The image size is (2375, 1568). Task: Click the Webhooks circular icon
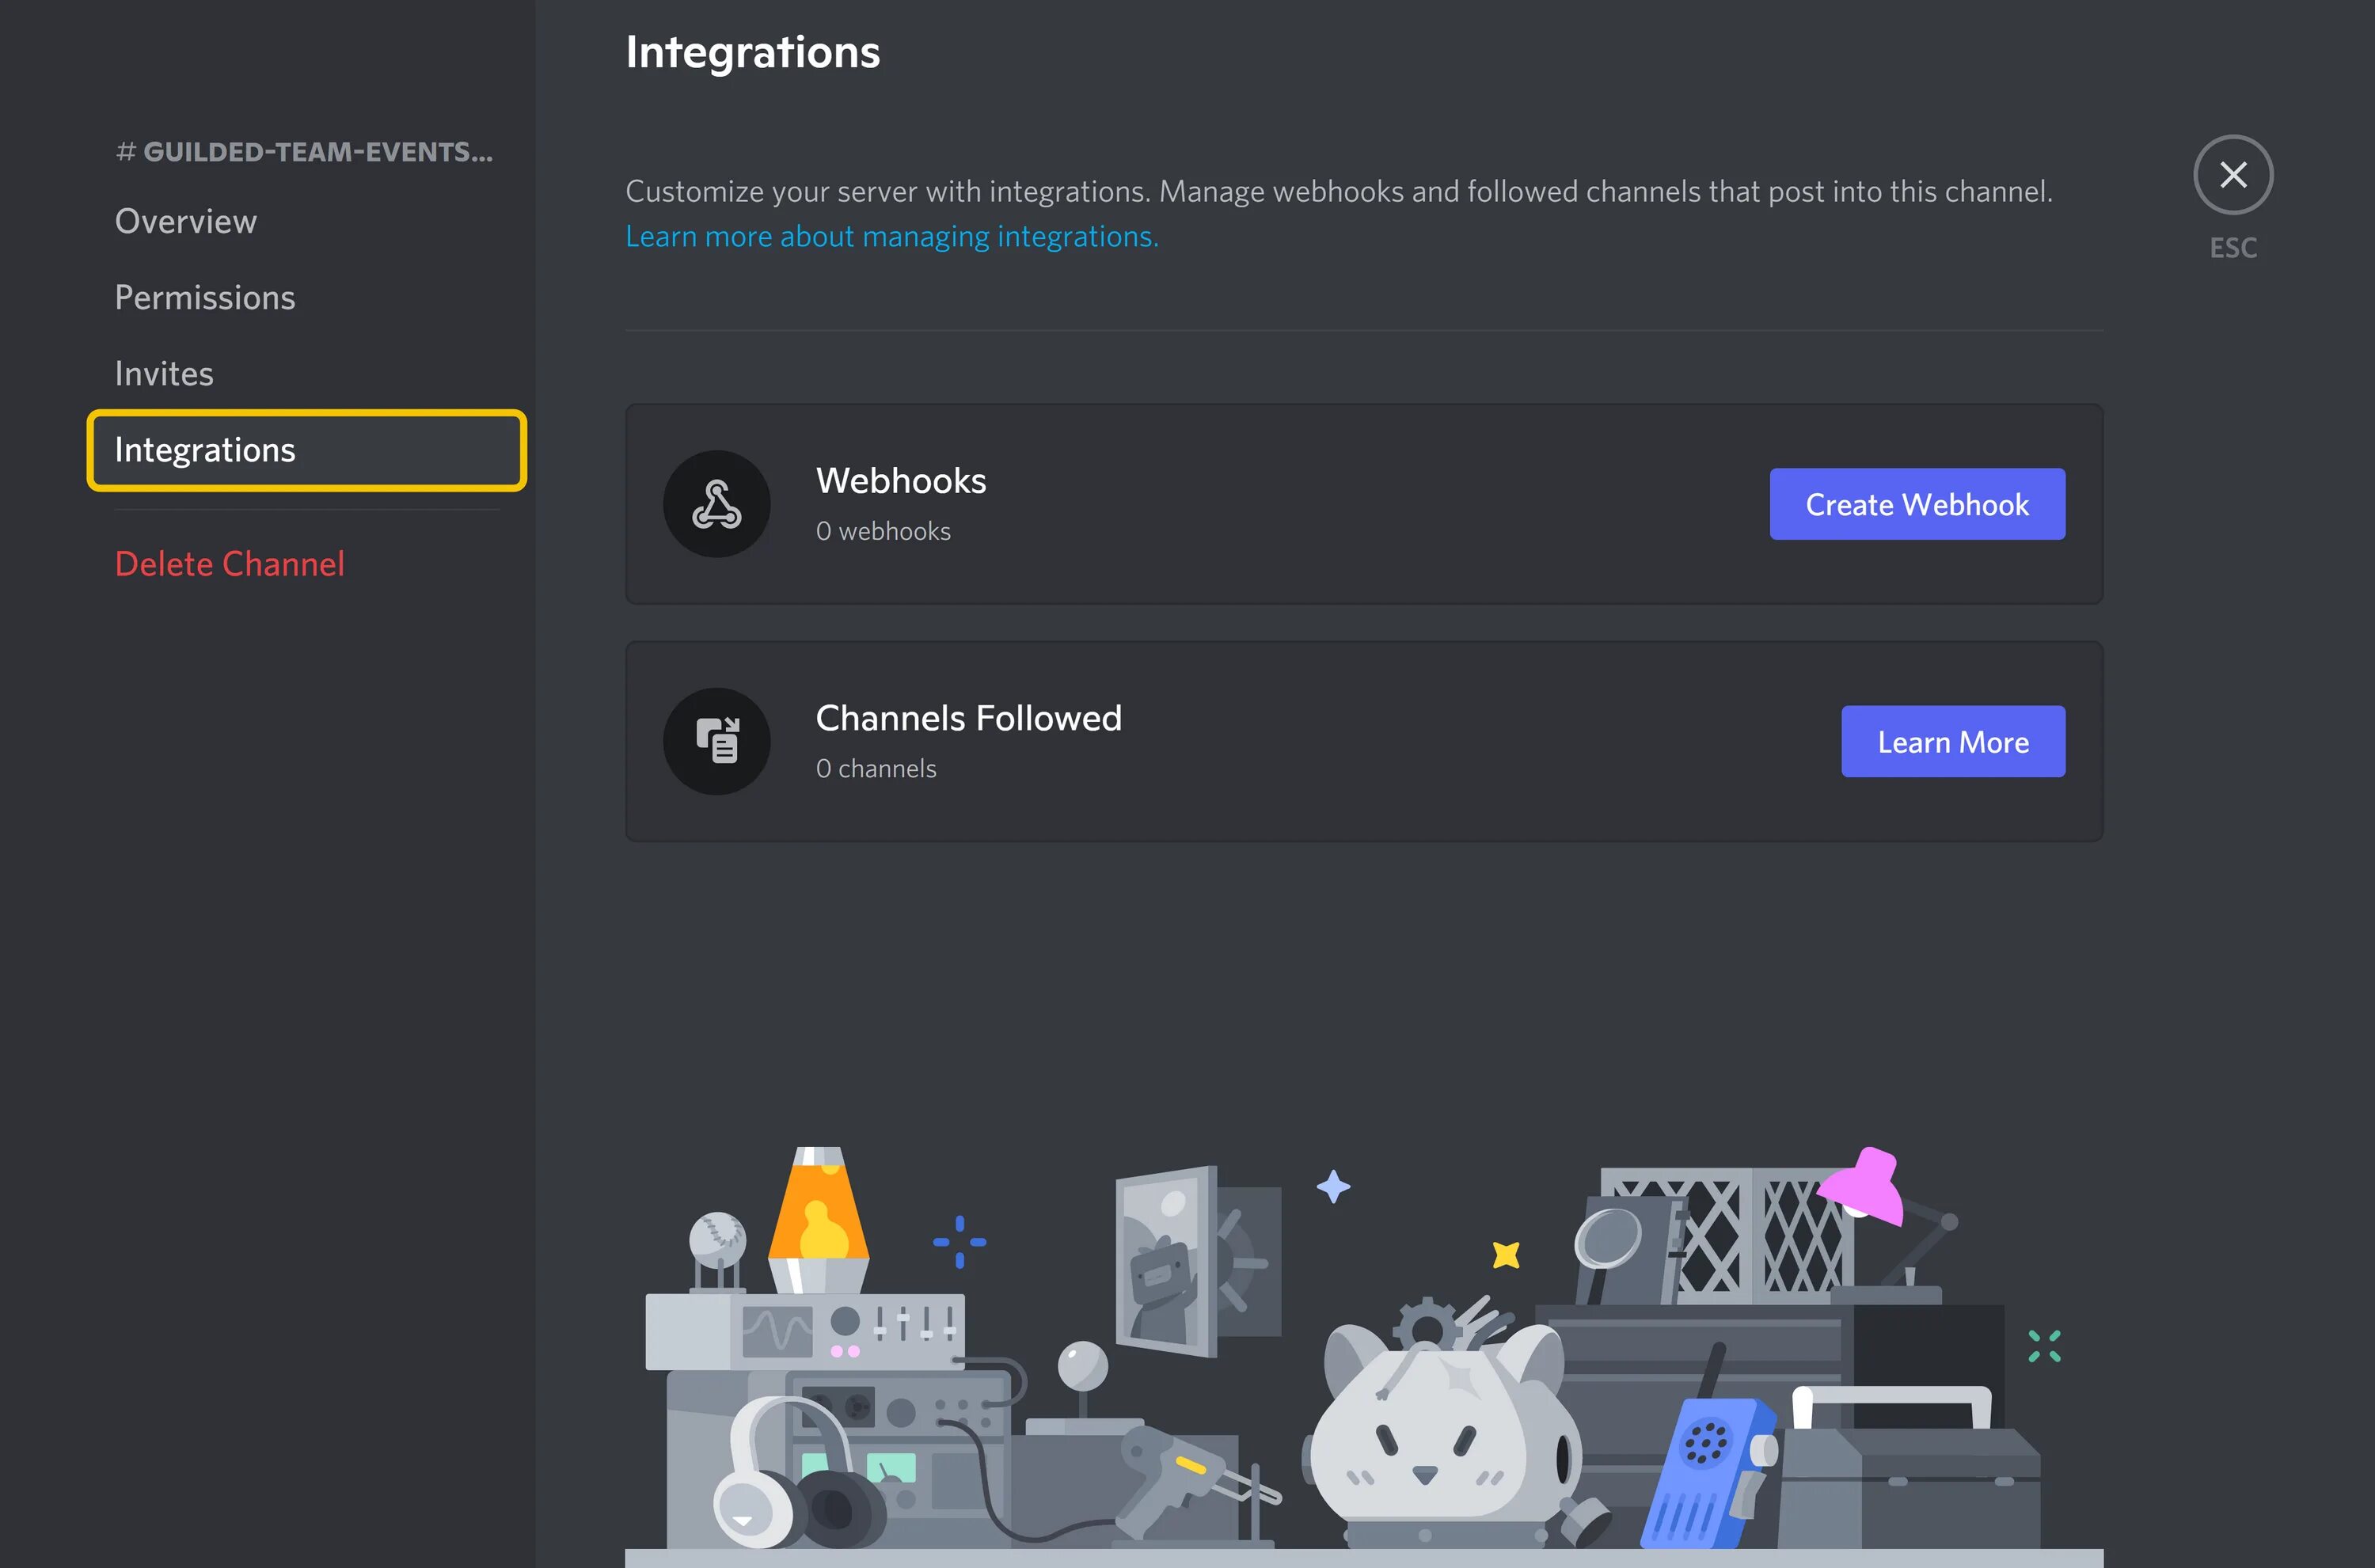pyautogui.click(x=716, y=504)
